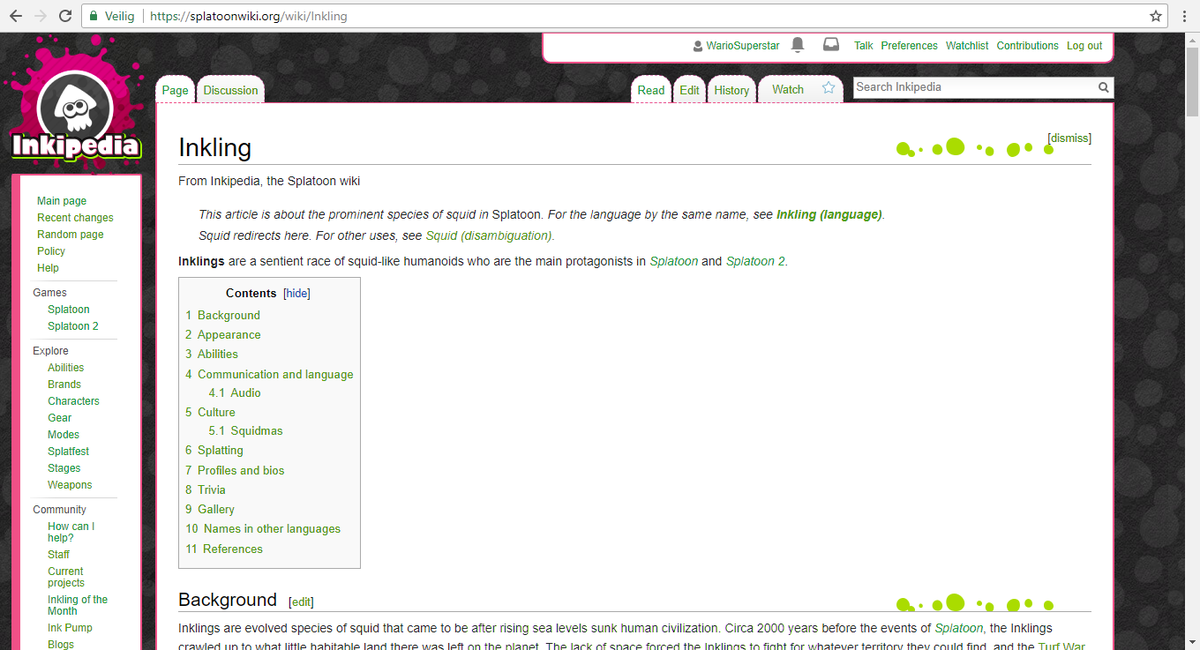Image resolution: width=1200 pixels, height=650 pixels.
Task: Open the Policy link
Action: tap(51, 252)
